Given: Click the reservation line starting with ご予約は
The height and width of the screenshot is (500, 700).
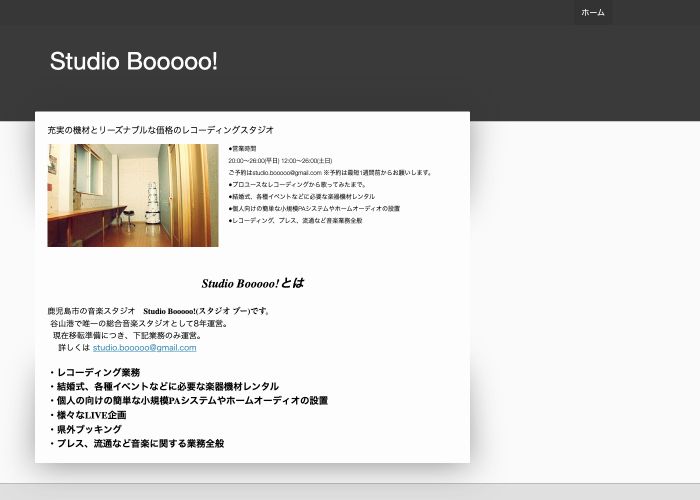Looking at the screenshot, I should click(x=330, y=173).
